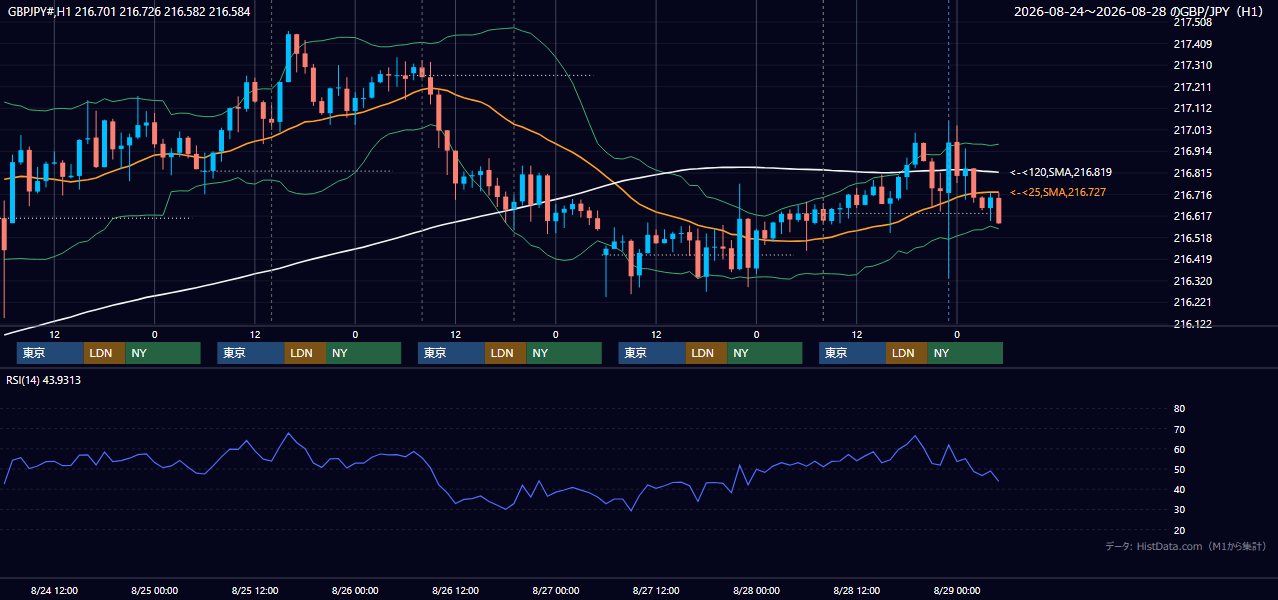Click the RSI level 70 label
1278x600 pixels.
pyautogui.click(x=1179, y=429)
